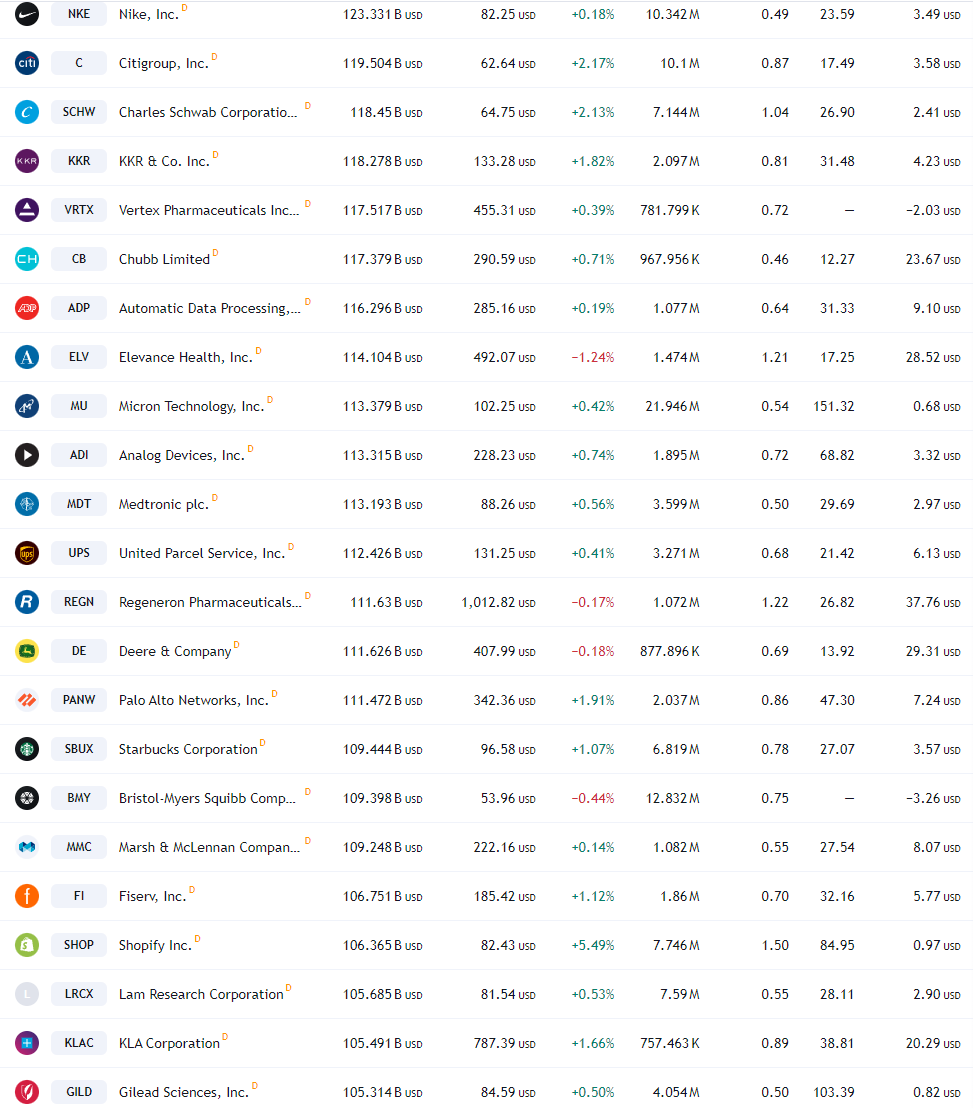The width and height of the screenshot is (973, 1108).
Task: Click the Nike swoosh logo icon
Action: point(27,14)
